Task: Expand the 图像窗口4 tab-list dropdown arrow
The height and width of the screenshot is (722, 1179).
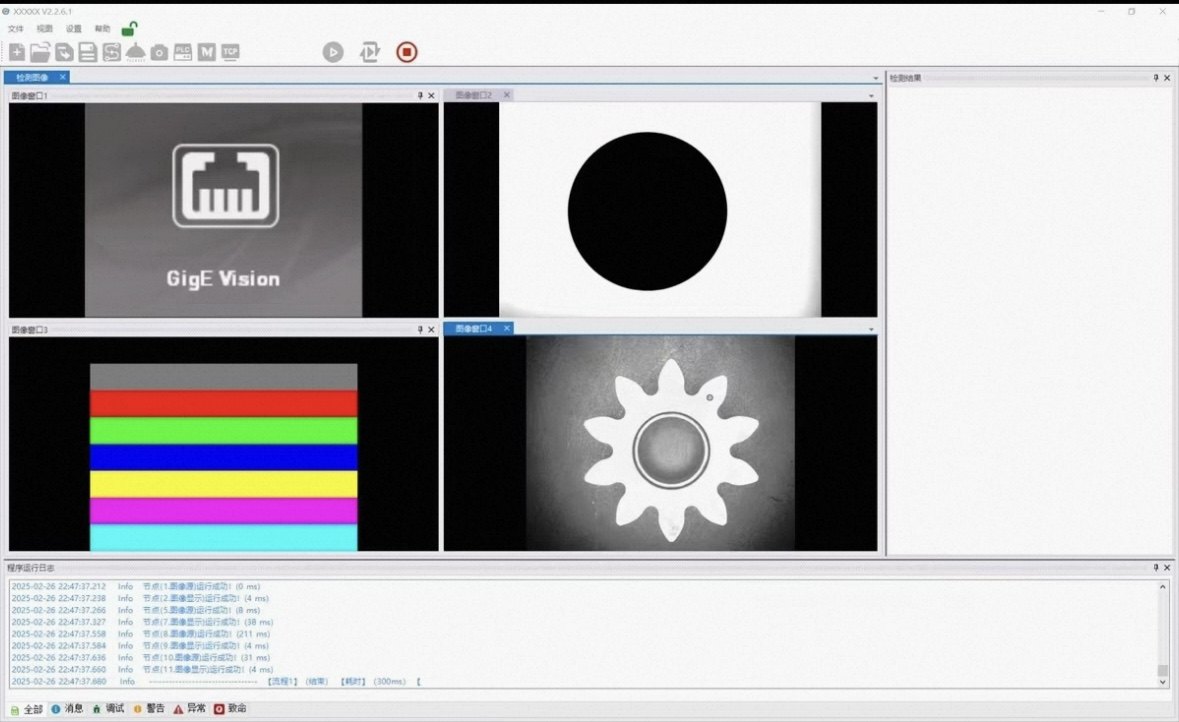Action: click(x=871, y=329)
